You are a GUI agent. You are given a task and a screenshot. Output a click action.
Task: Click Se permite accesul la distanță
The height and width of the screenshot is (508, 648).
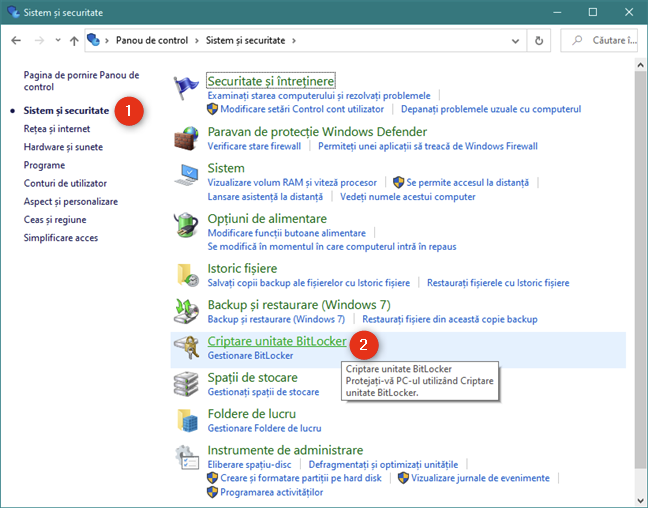pyautogui.click(x=467, y=183)
